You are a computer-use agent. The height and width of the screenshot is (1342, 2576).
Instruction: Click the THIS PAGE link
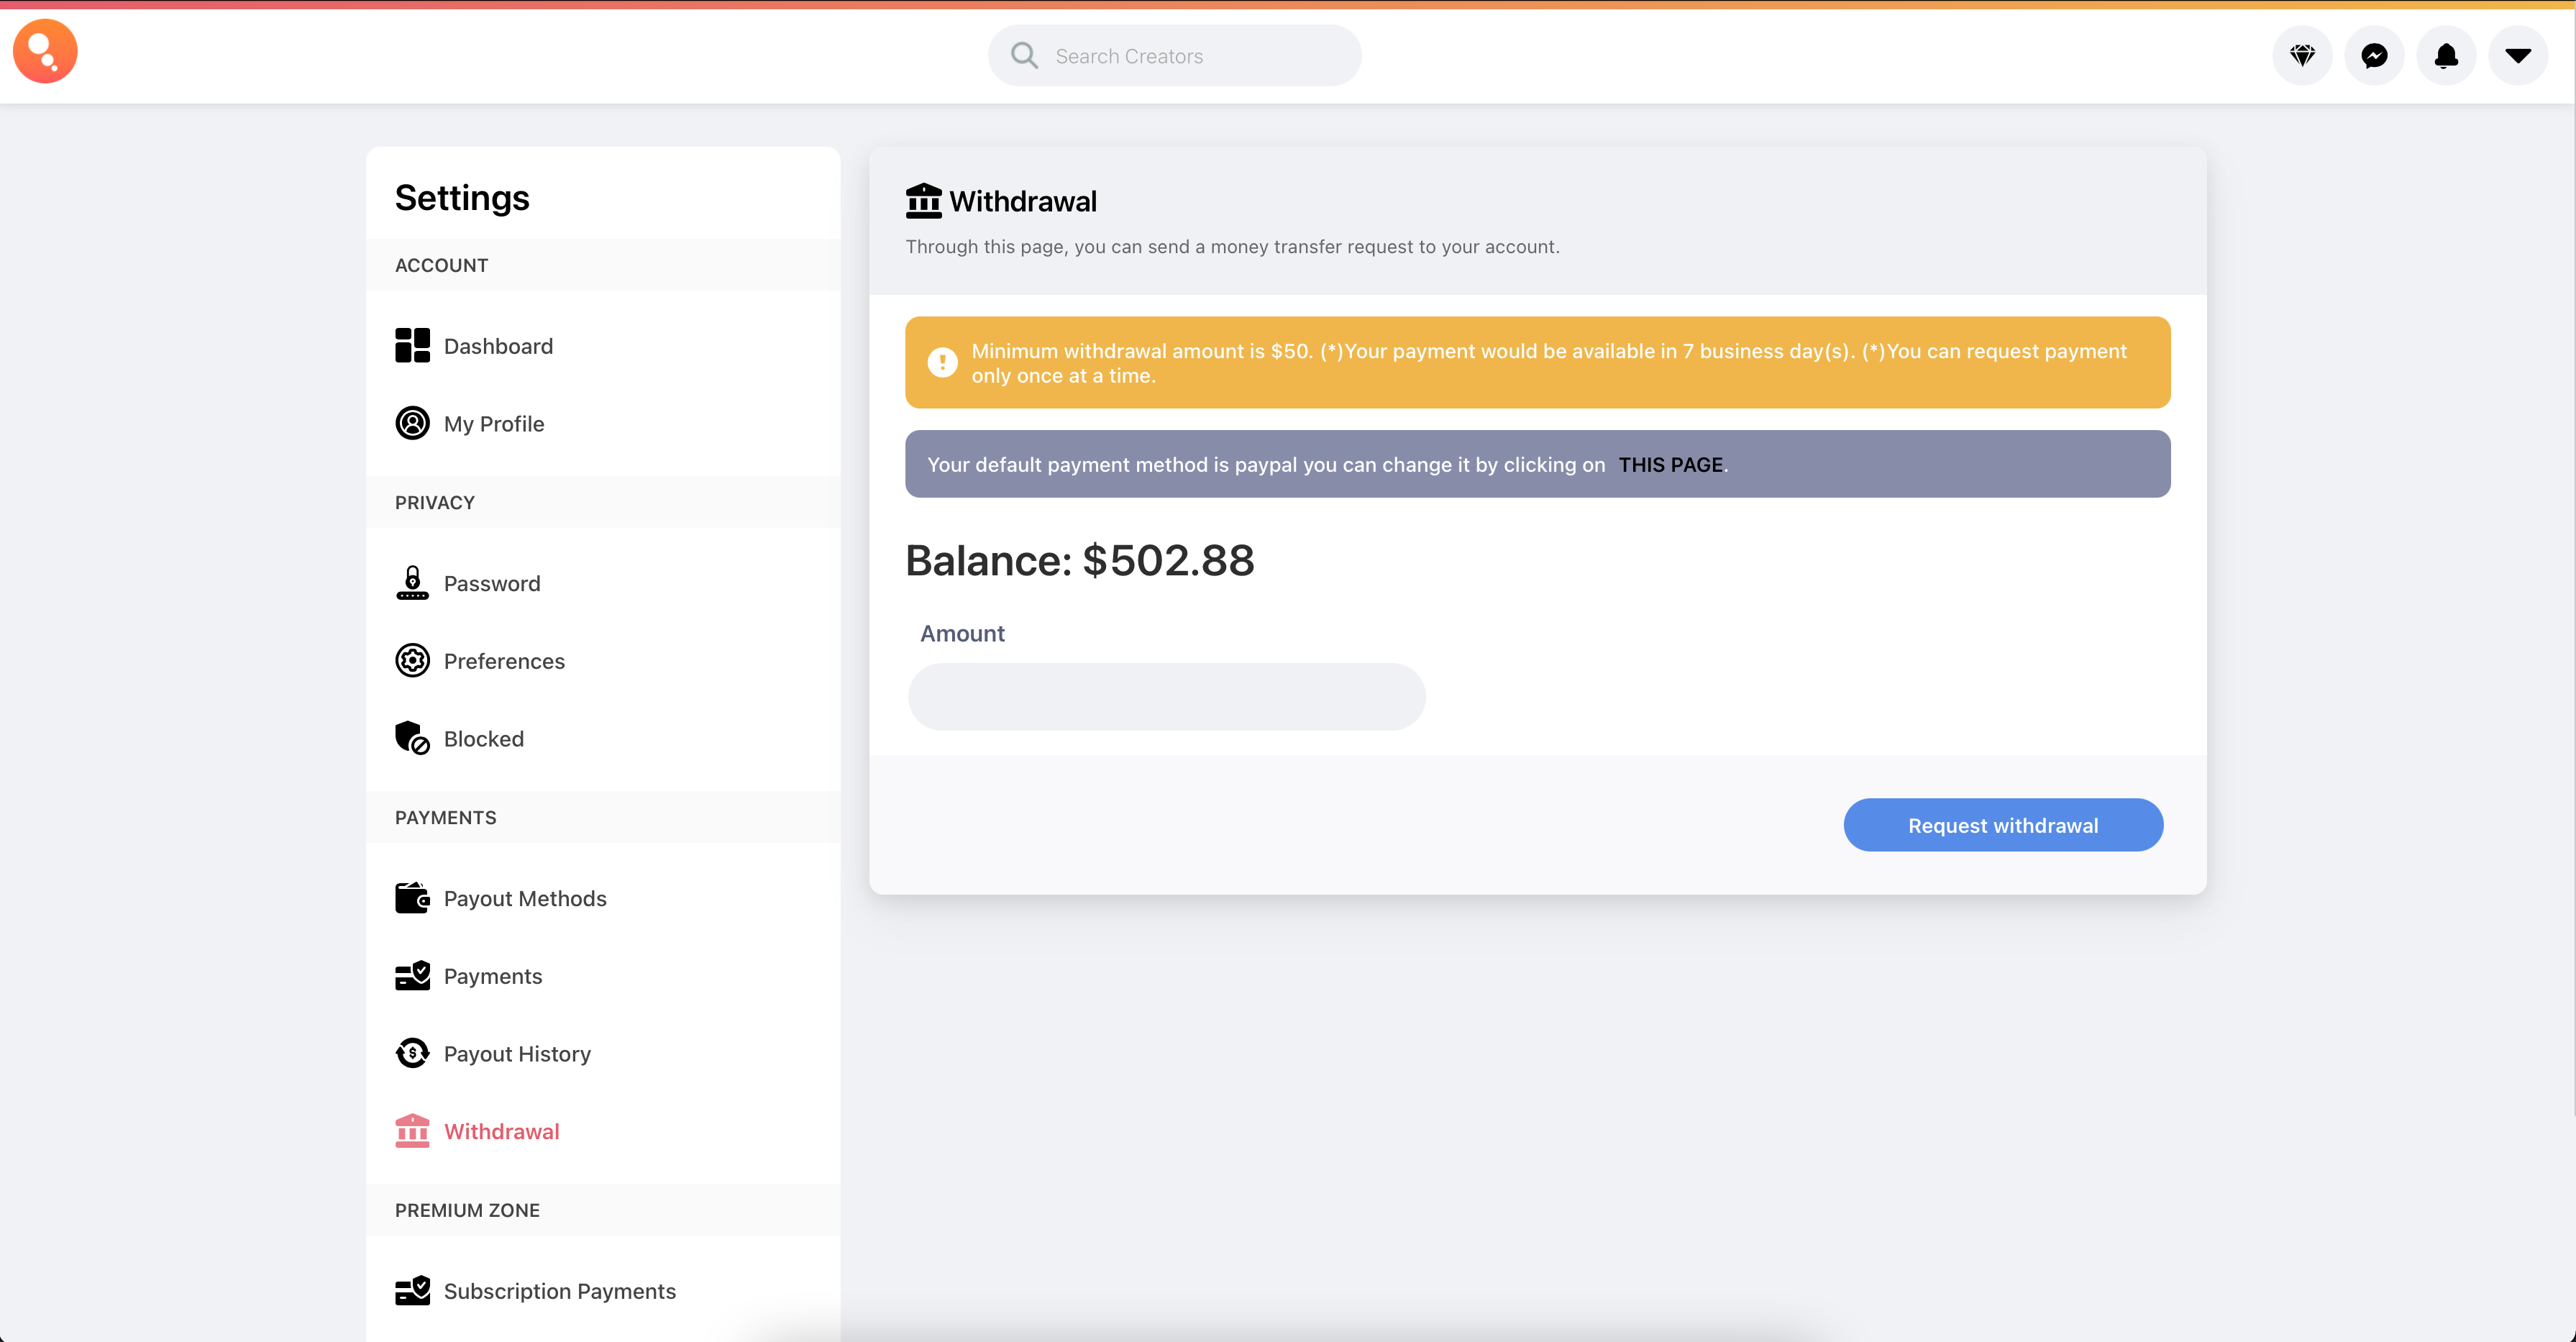1671,465
